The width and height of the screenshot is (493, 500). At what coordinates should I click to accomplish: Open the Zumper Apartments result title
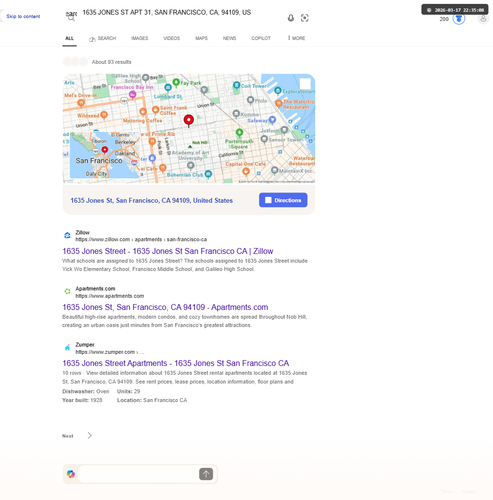click(x=176, y=363)
